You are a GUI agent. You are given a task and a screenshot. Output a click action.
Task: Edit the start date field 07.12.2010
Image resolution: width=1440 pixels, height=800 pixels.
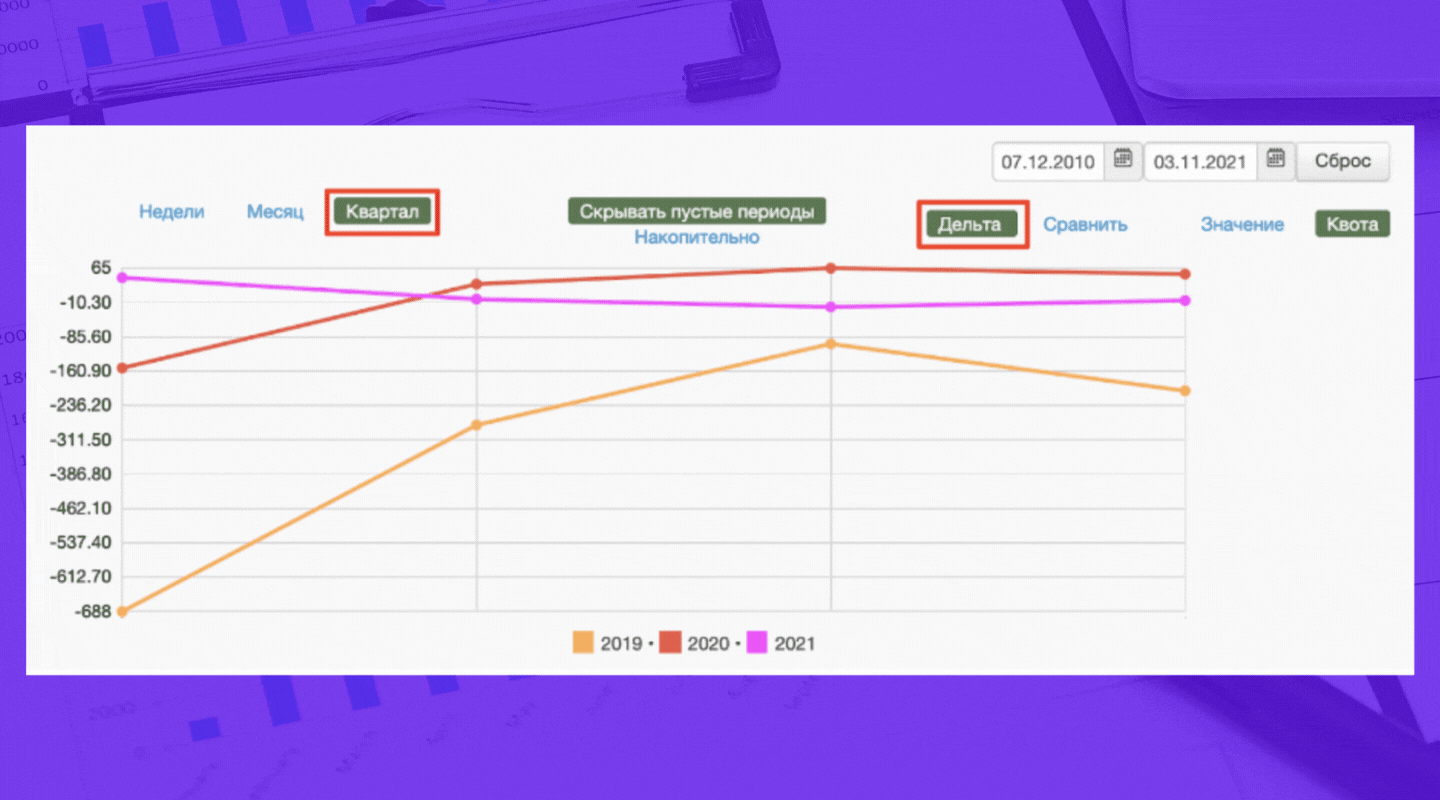tap(1048, 161)
